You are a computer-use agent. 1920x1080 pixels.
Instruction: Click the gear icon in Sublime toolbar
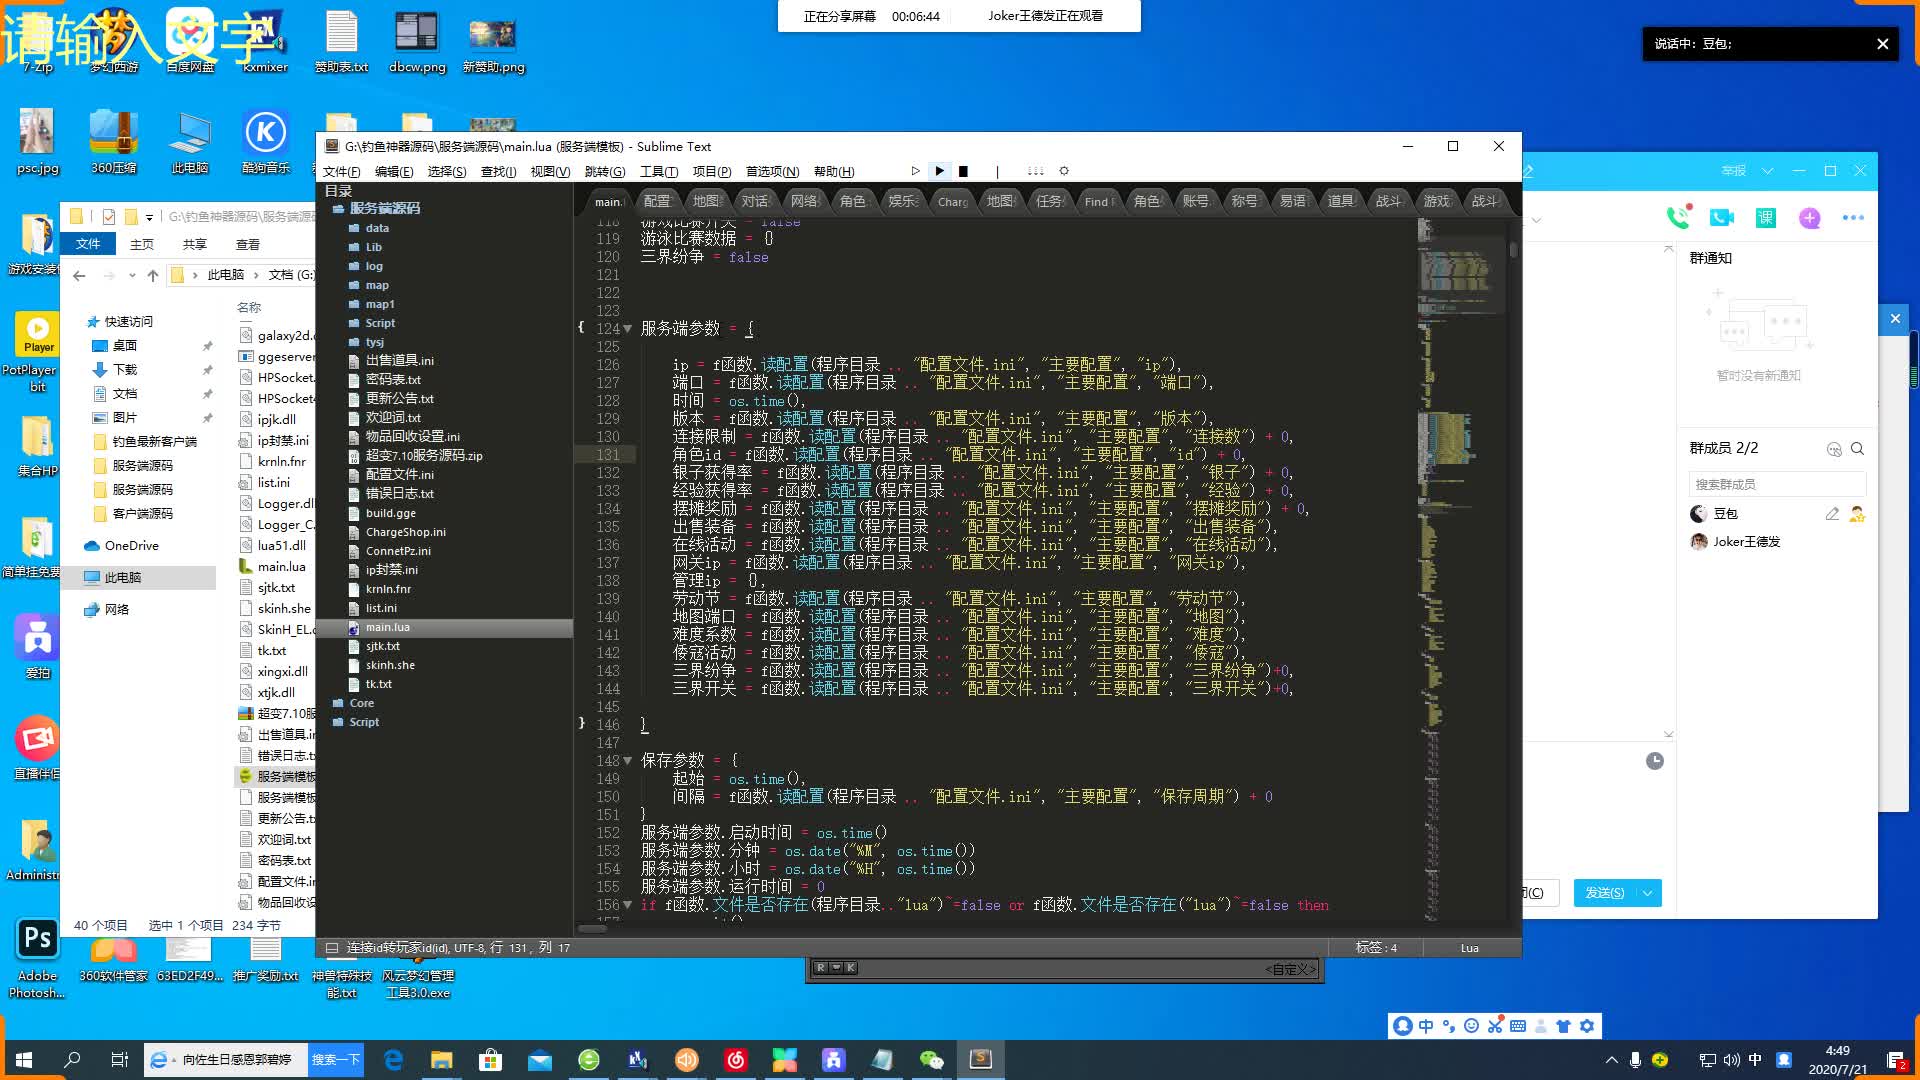1064,171
